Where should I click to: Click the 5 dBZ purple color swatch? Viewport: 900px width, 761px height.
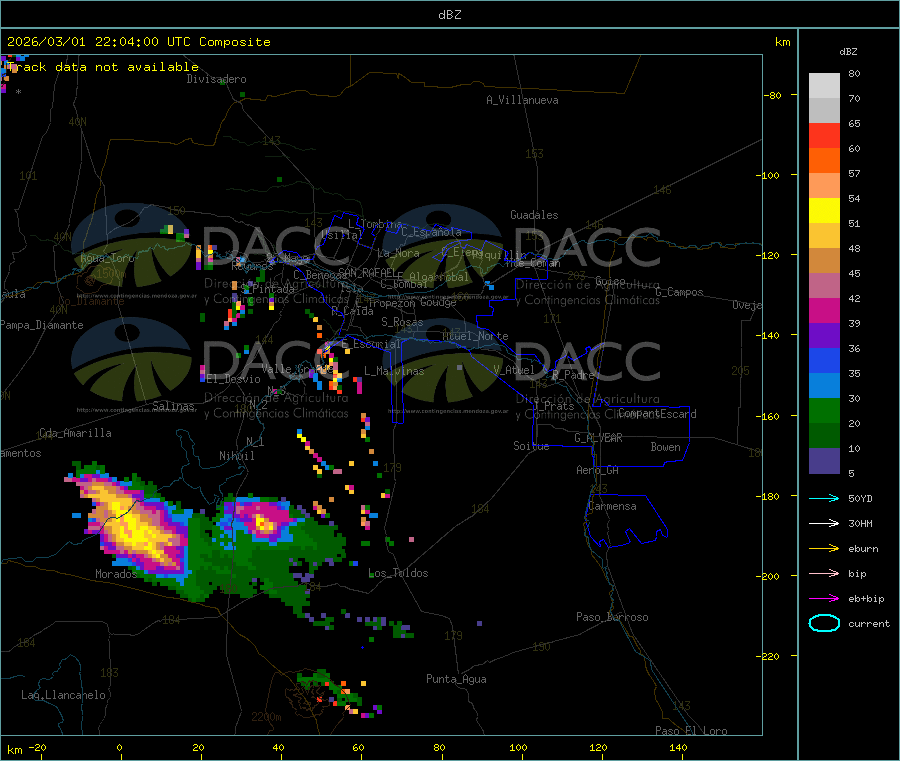pos(824,461)
